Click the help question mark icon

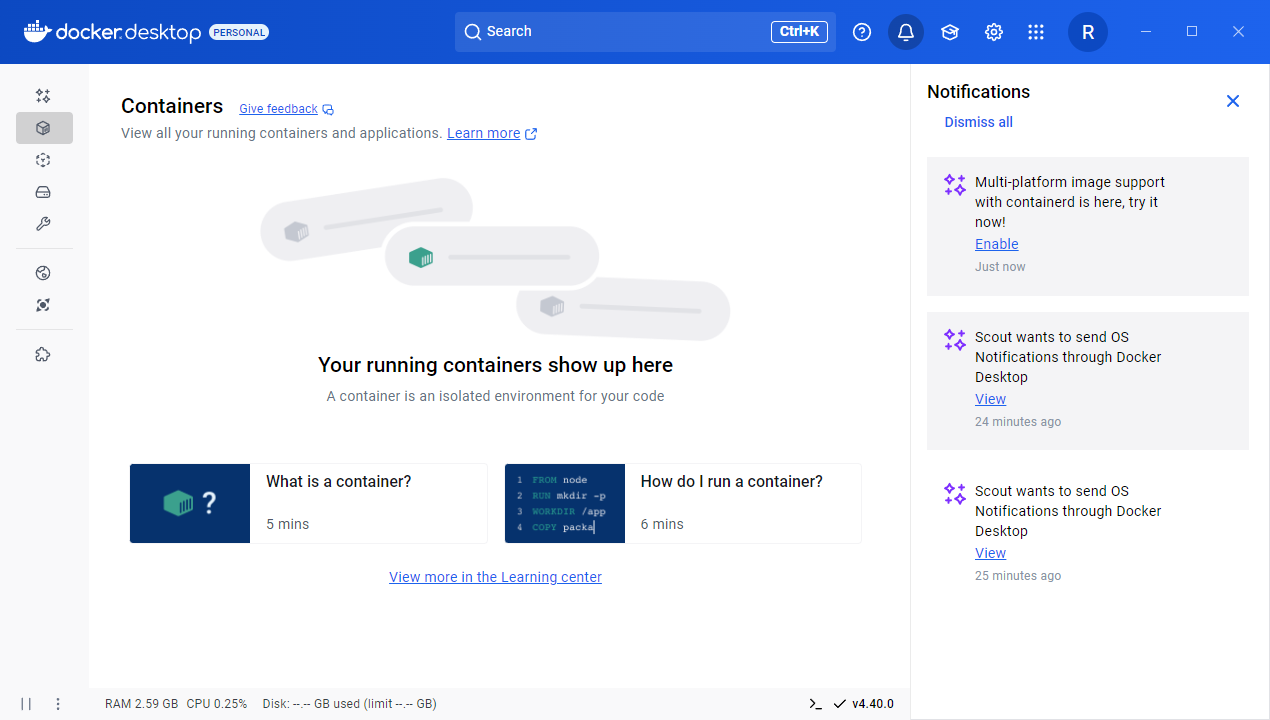(x=862, y=32)
